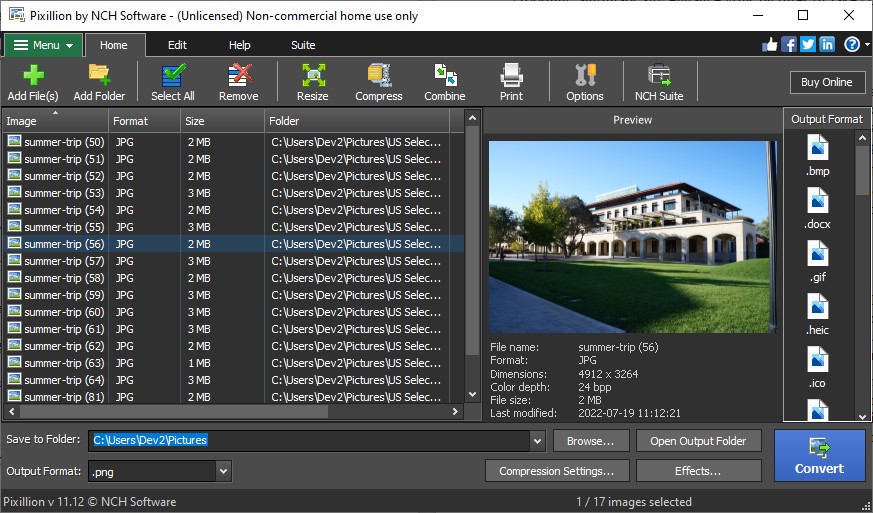
Task: Select the summer-trip (62) row
Action: click(x=233, y=346)
